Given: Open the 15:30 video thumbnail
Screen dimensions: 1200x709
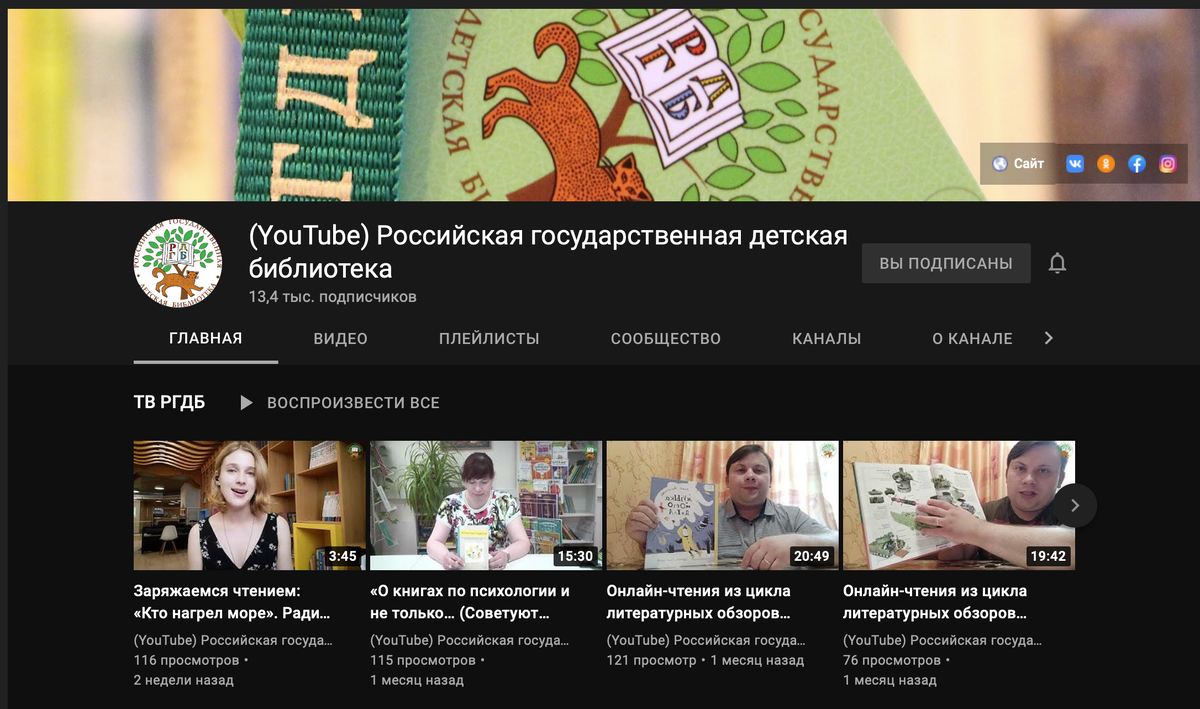Looking at the screenshot, I should click(486, 505).
